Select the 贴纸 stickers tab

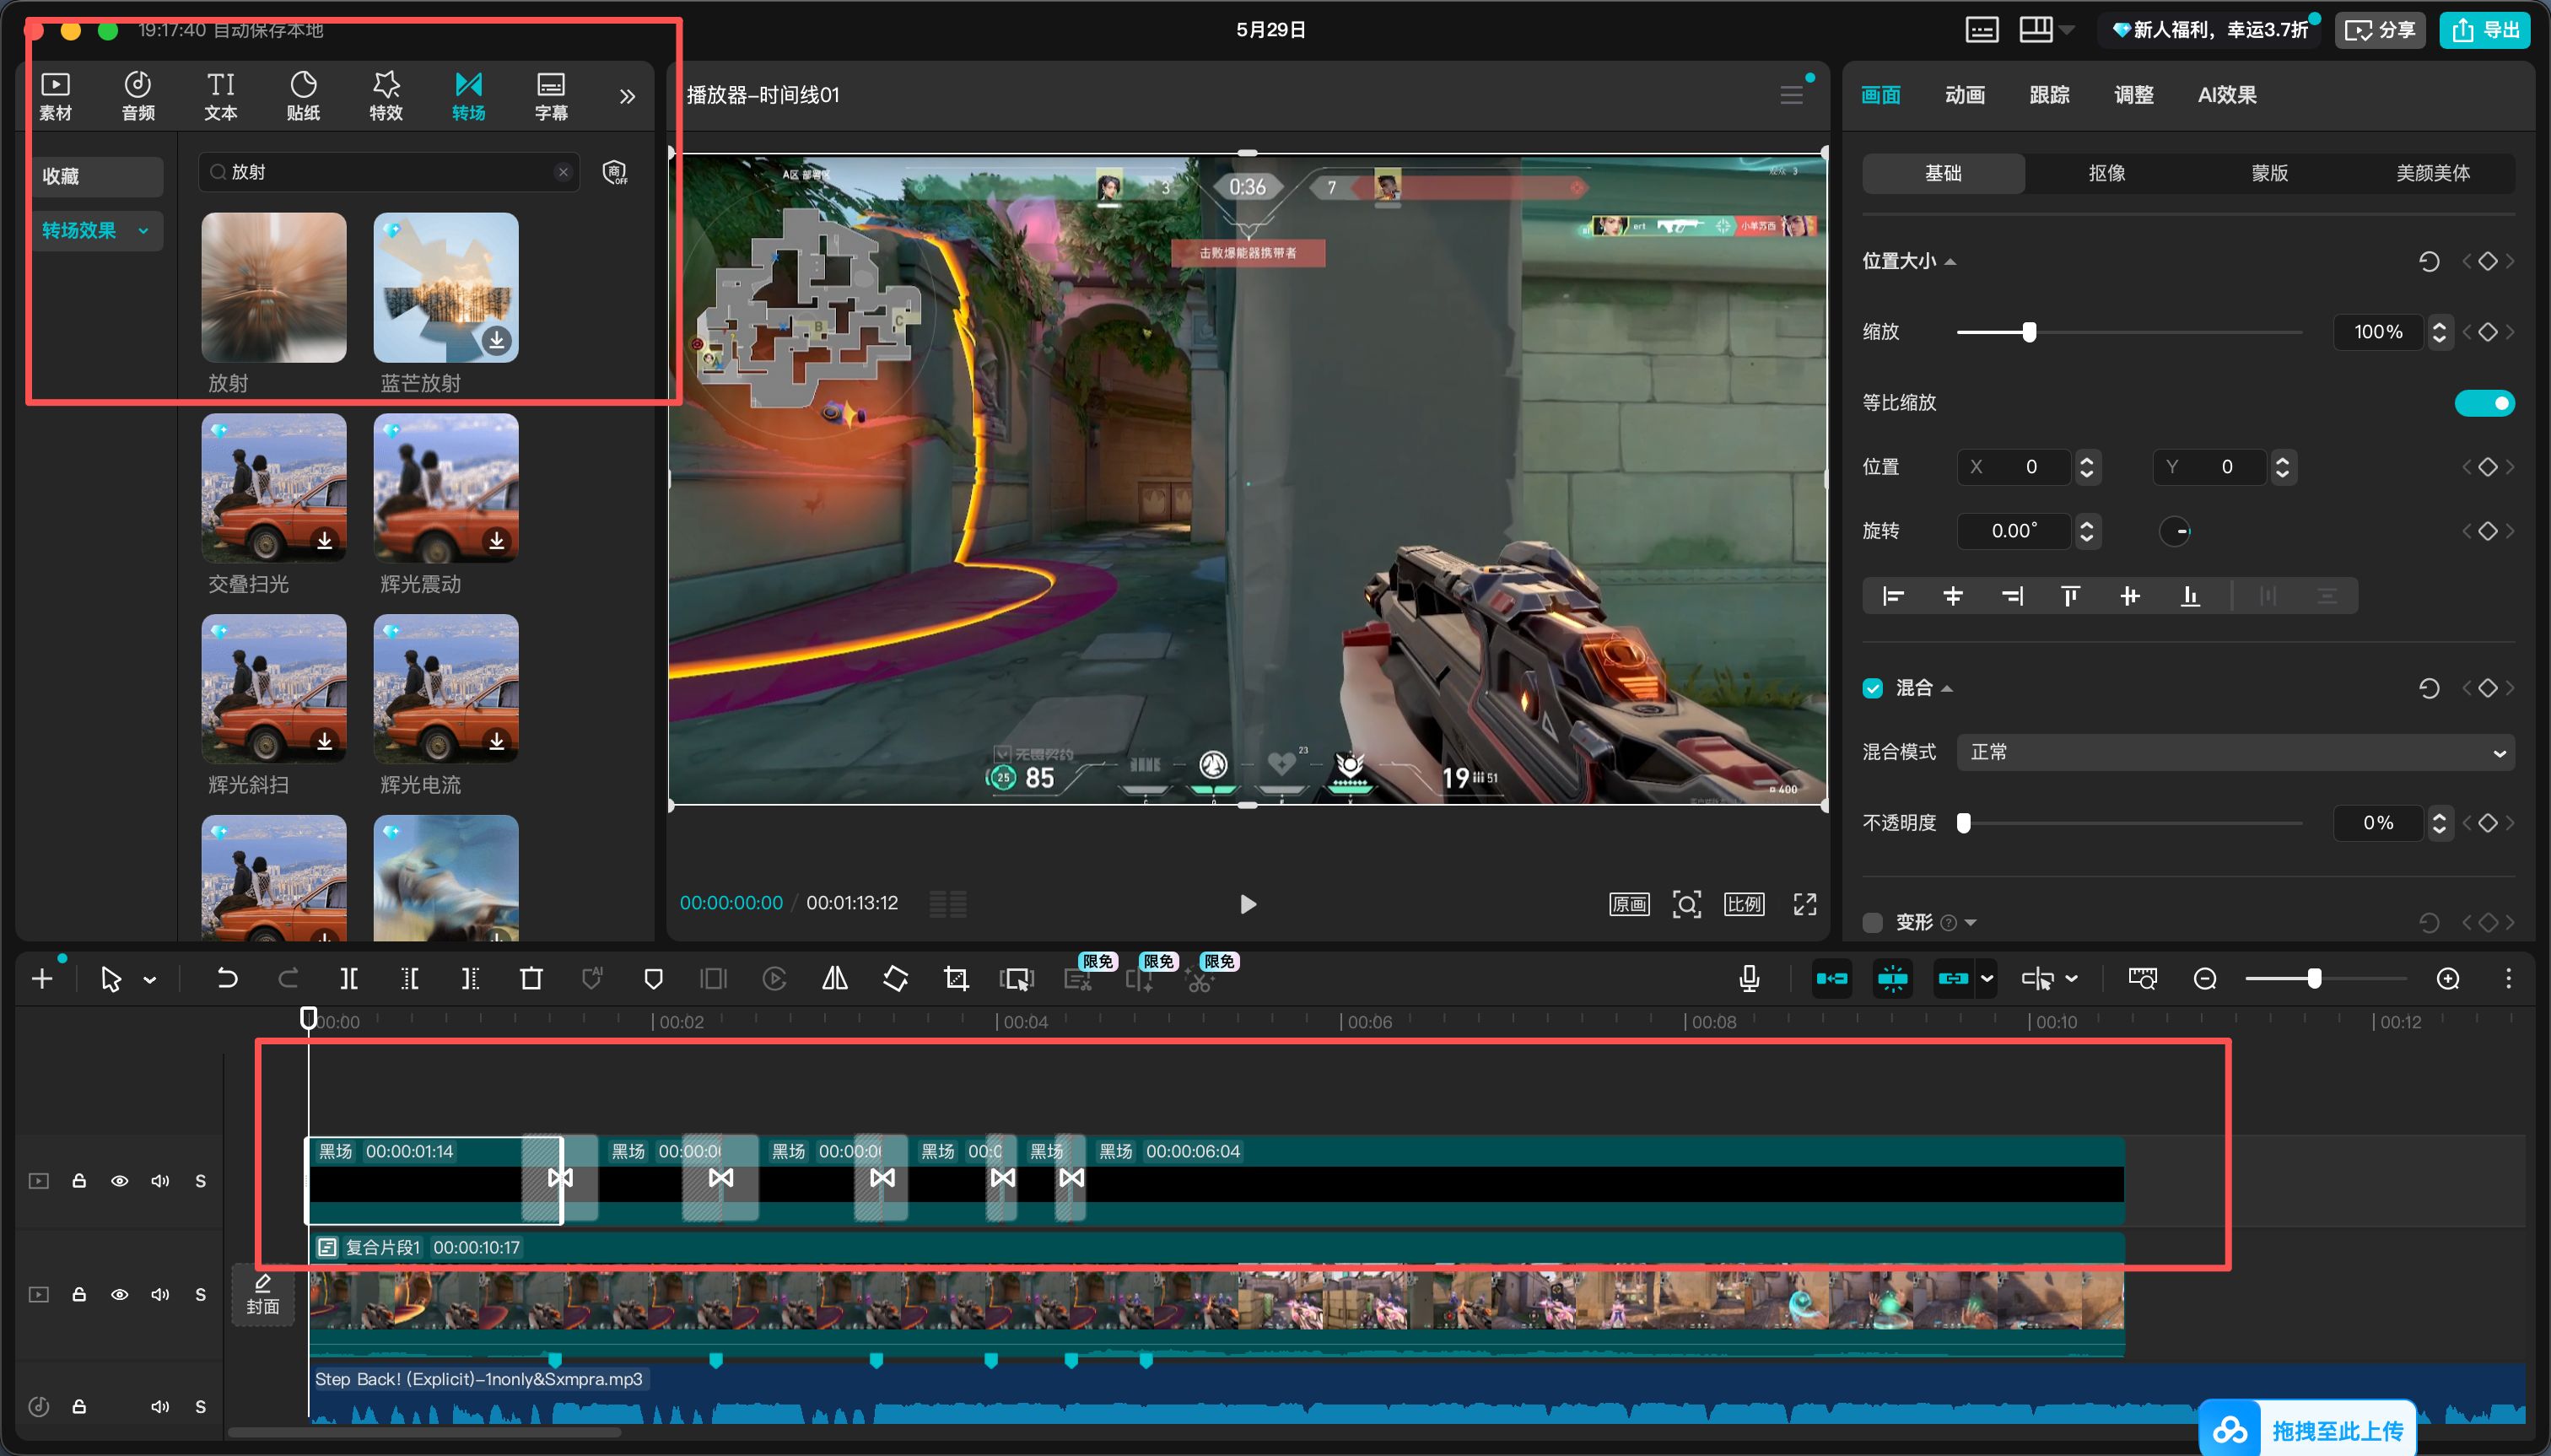303,96
